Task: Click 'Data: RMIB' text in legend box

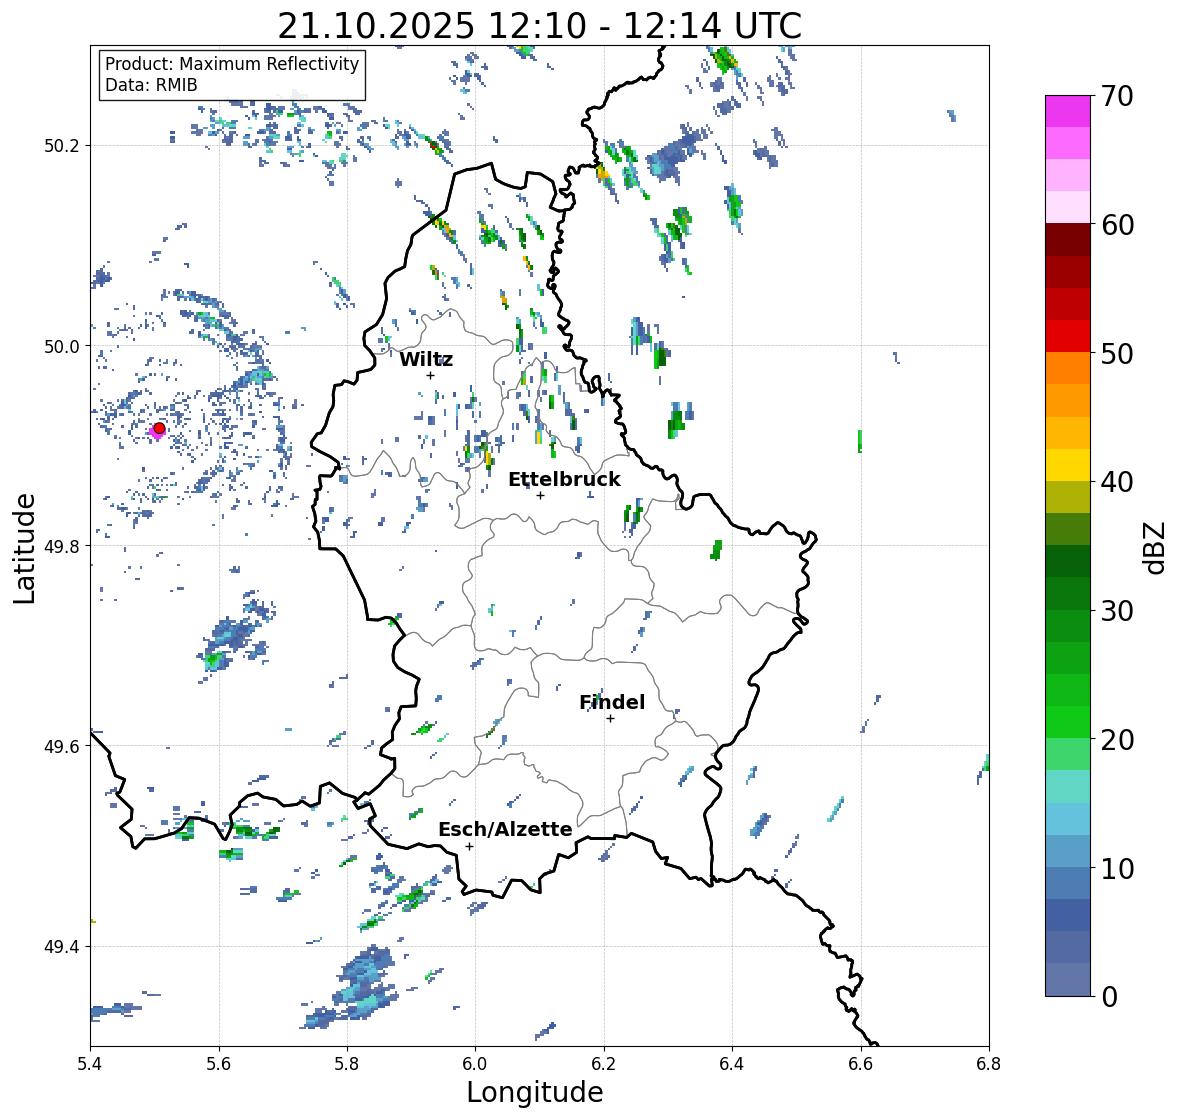Action: click(x=151, y=85)
